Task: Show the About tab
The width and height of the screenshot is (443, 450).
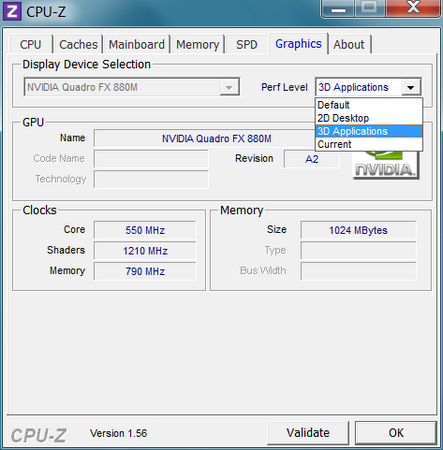Action: click(349, 44)
